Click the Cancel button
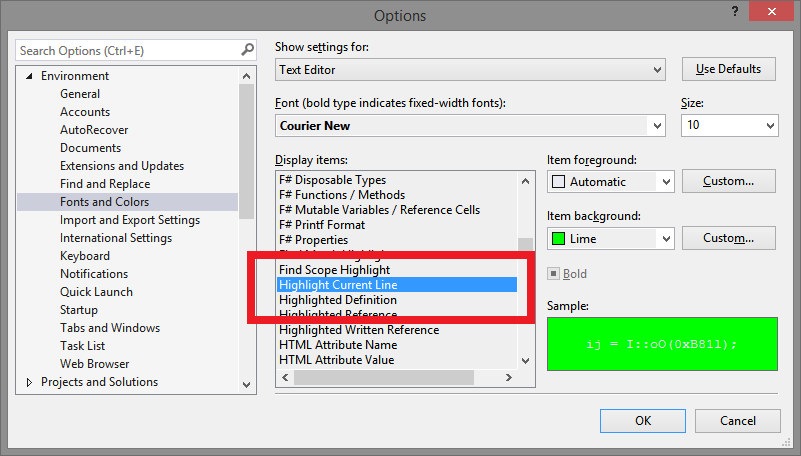 point(738,421)
